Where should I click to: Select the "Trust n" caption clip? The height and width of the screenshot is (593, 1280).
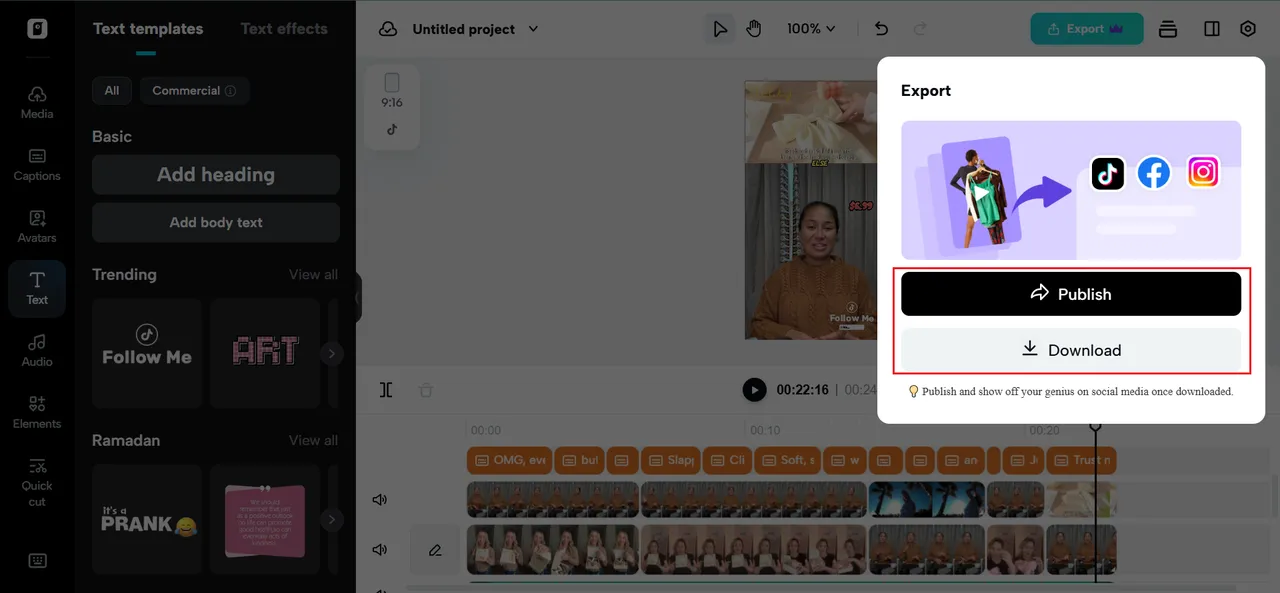(1082, 460)
